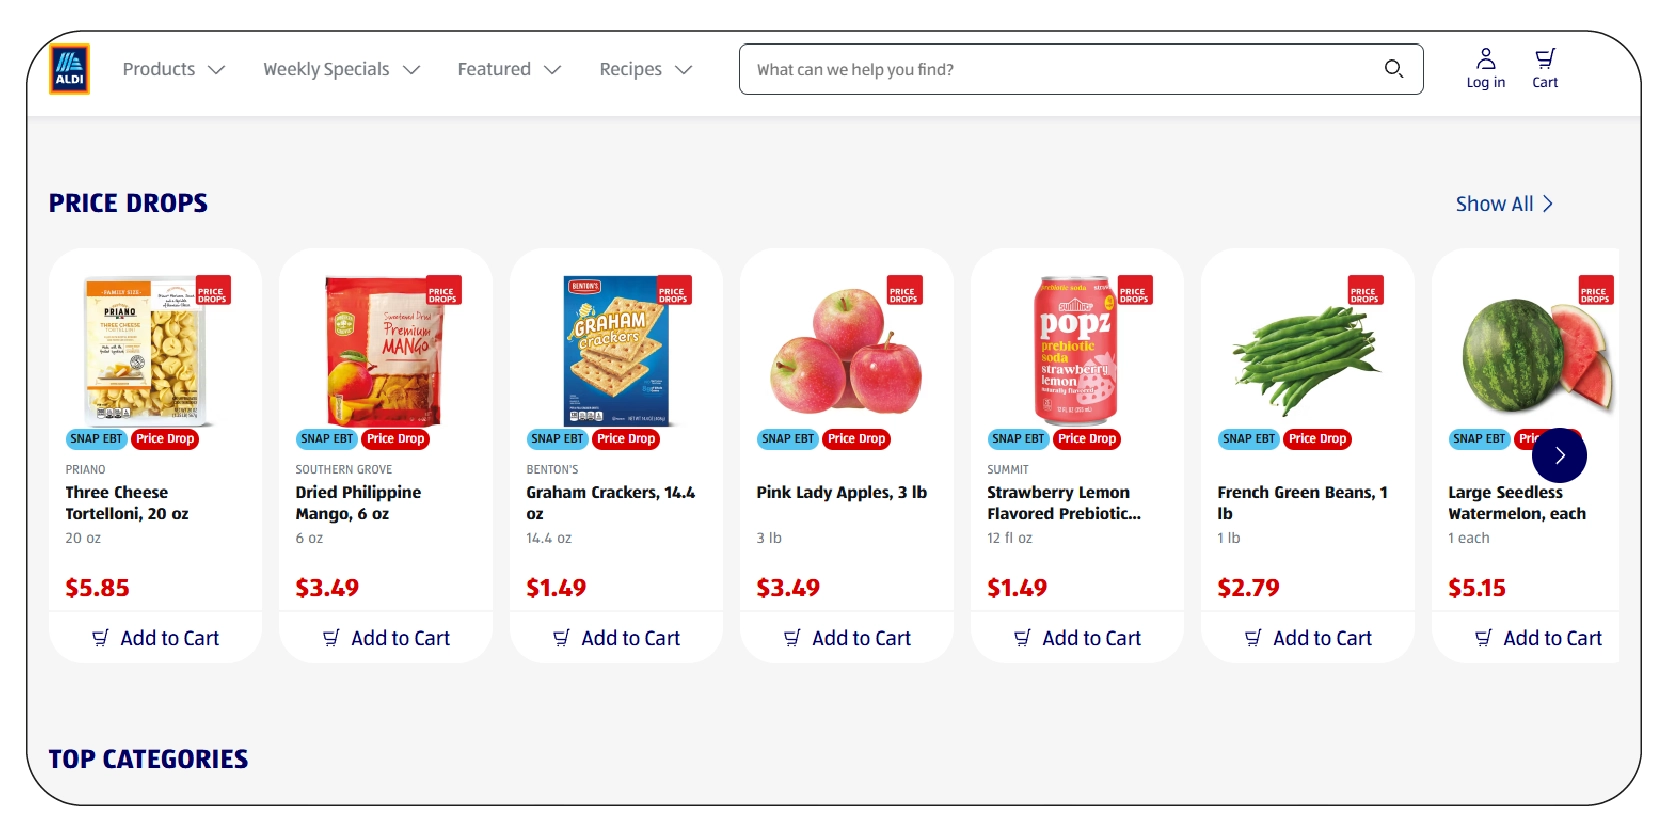
Task: Click the Log in account icon
Action: pyautogui.click(x=1485, y=58)
